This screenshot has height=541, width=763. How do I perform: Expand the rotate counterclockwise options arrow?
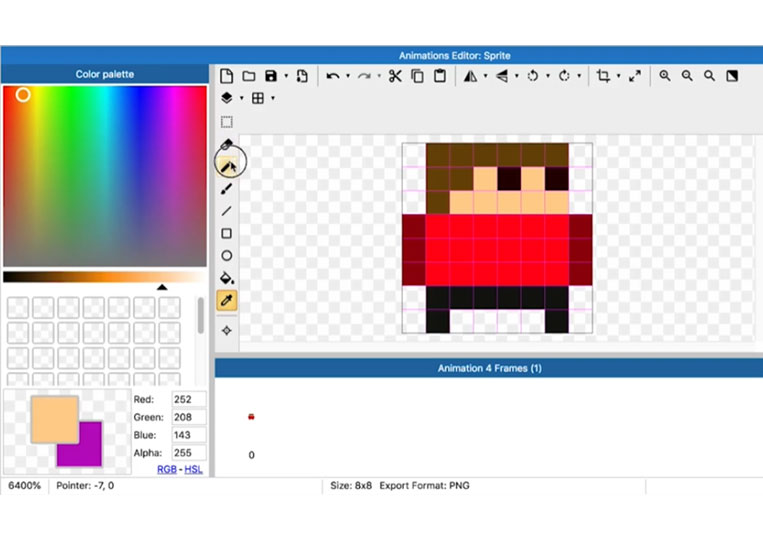click(548, 76)
